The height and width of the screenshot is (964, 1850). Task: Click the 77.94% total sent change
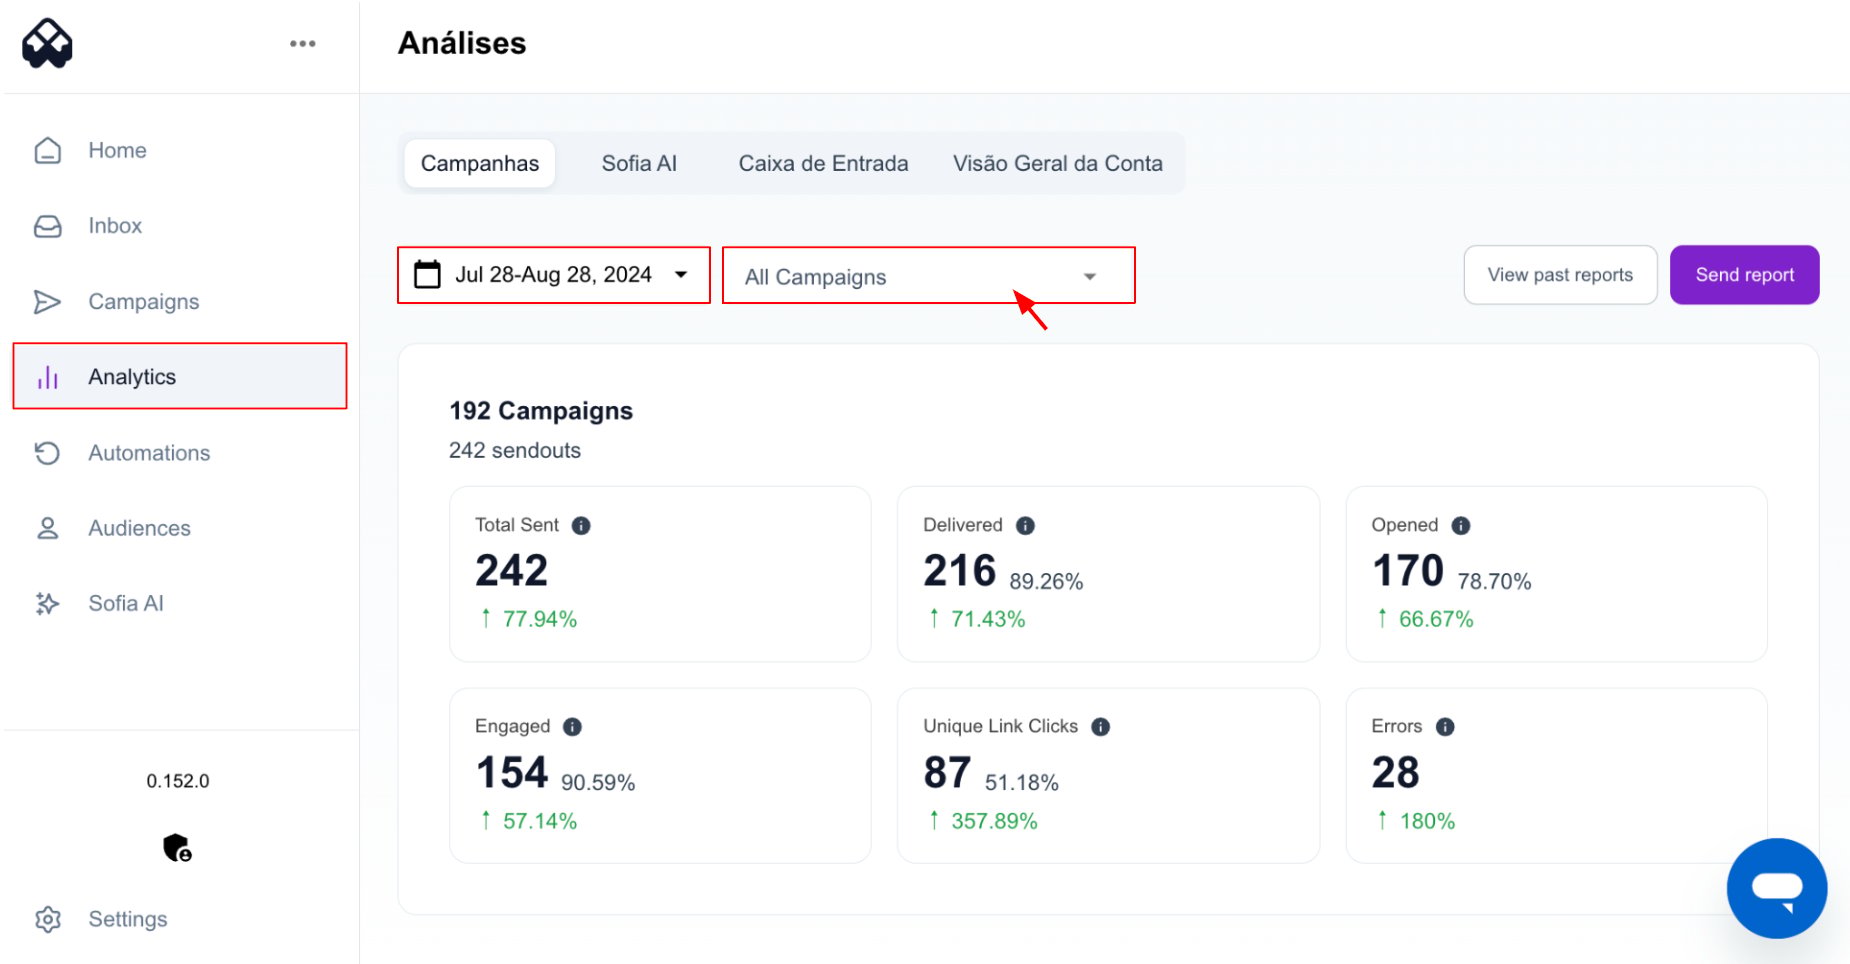point(540,619)
